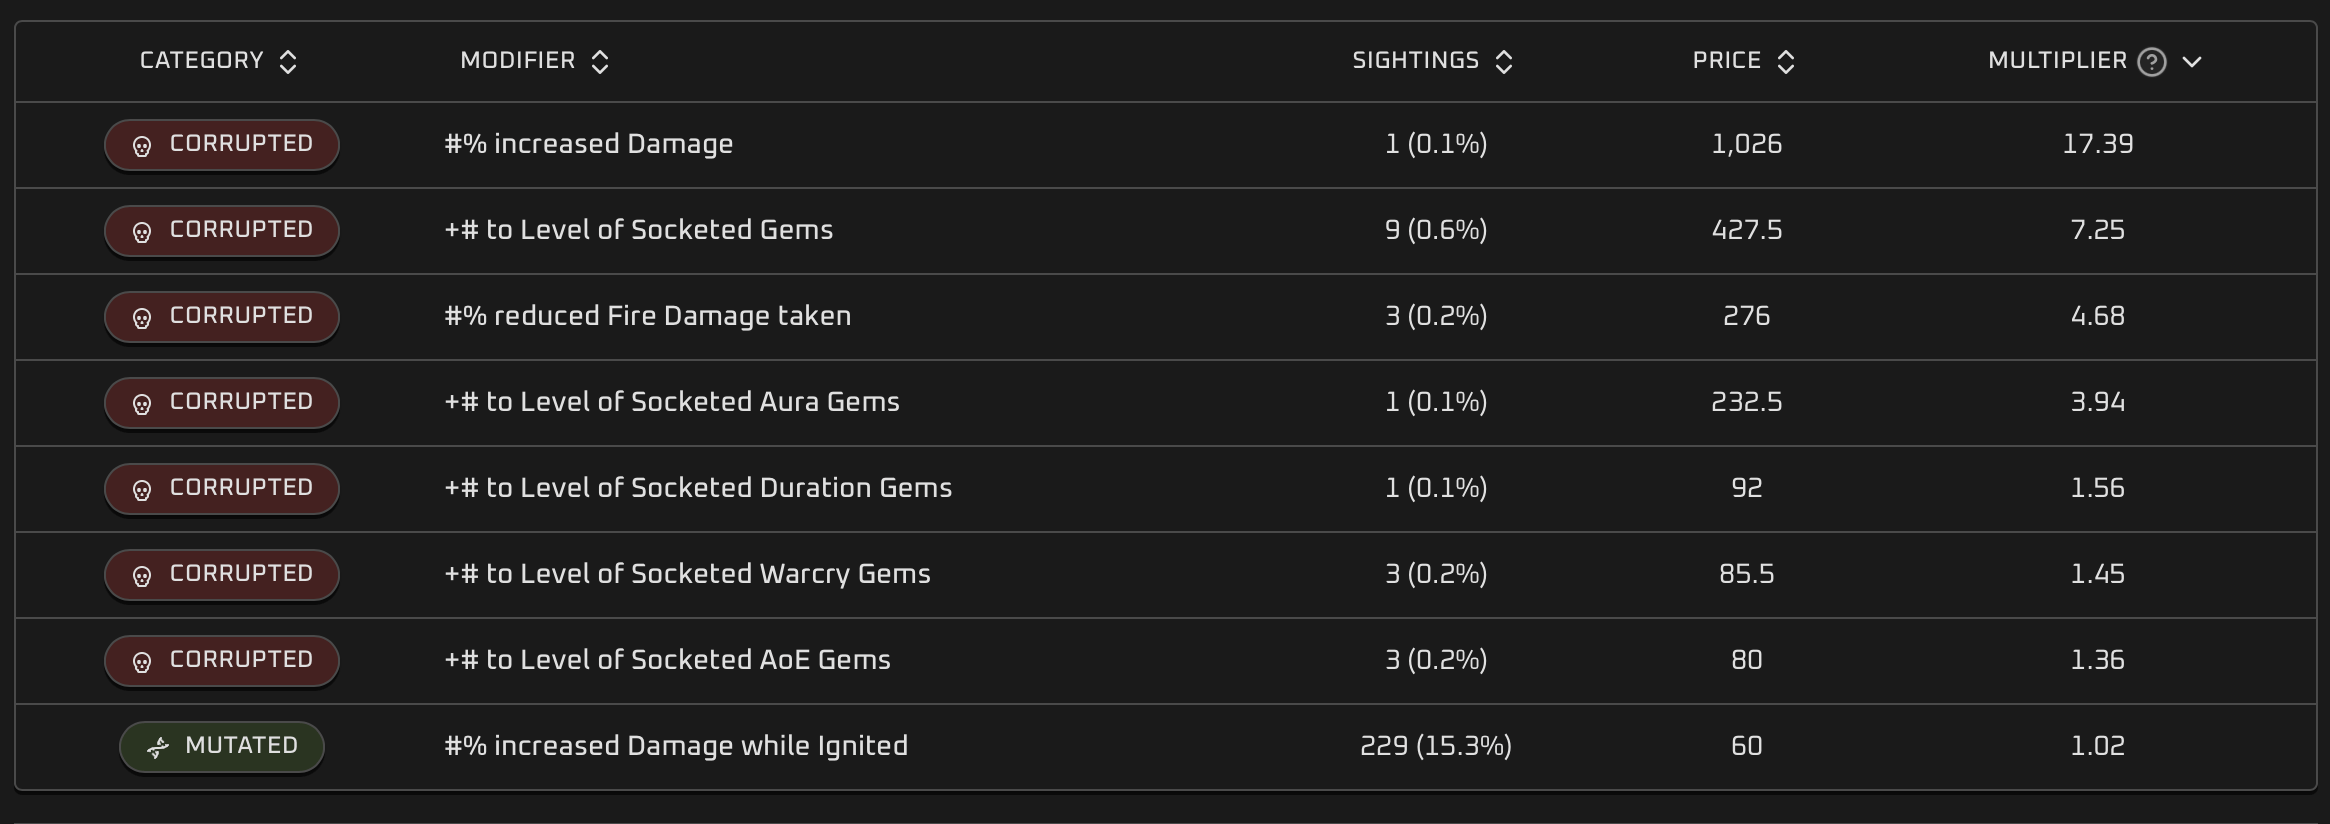Click the mutation icon inside the Mutated badge

158,745
